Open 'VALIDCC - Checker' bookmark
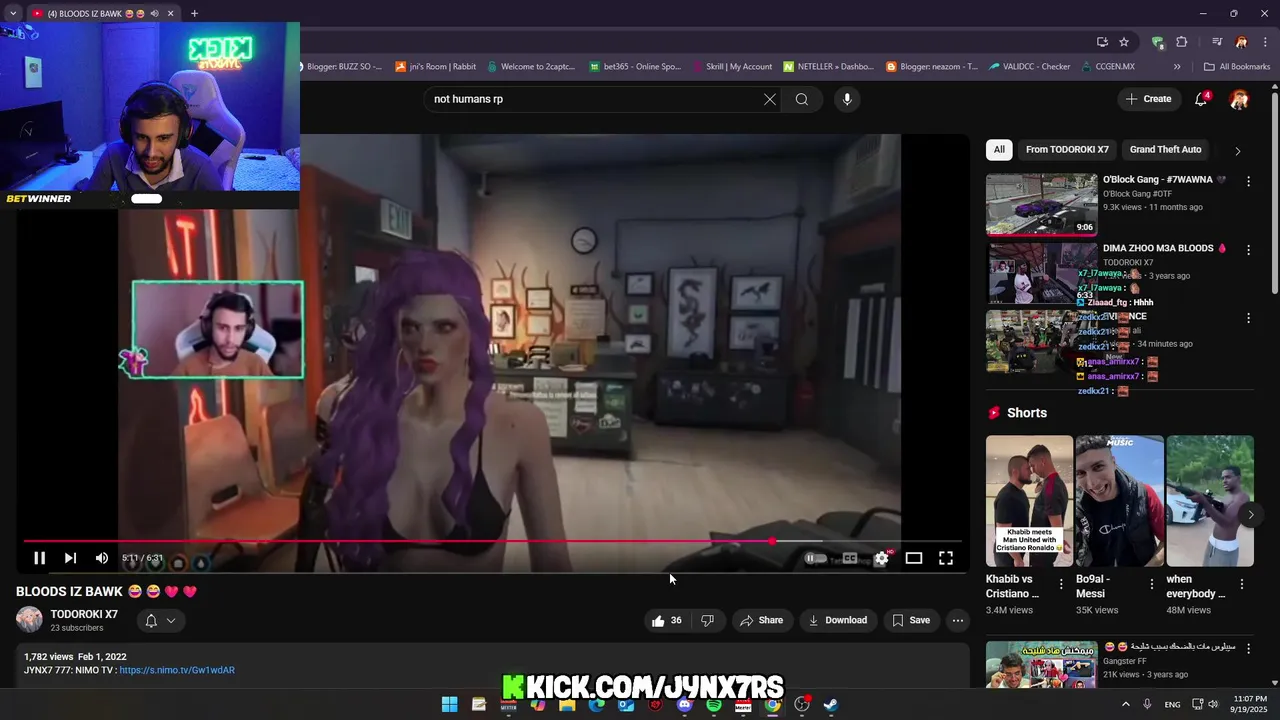 [x=1030, y=67]
